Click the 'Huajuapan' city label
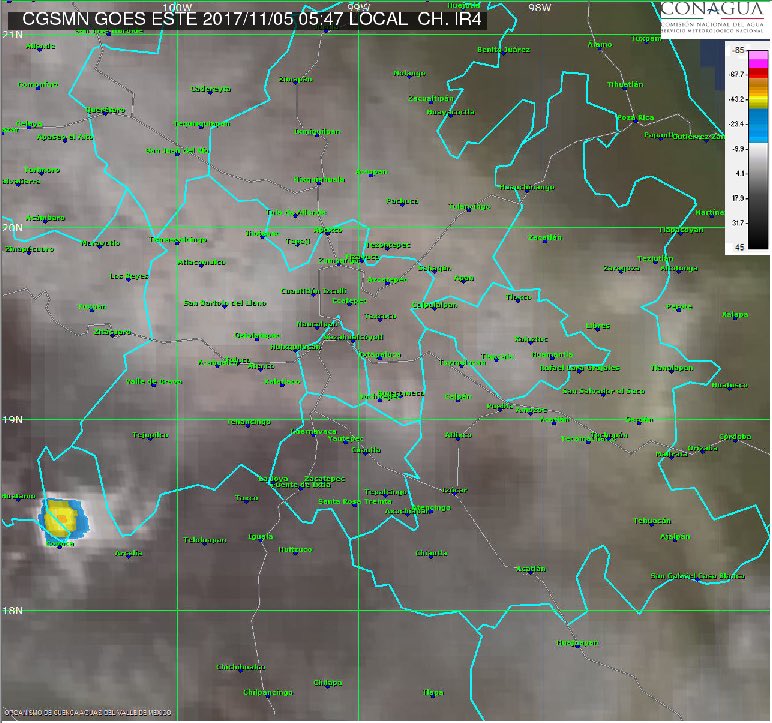This screenshot has width=772, height=723. point(578,643)
